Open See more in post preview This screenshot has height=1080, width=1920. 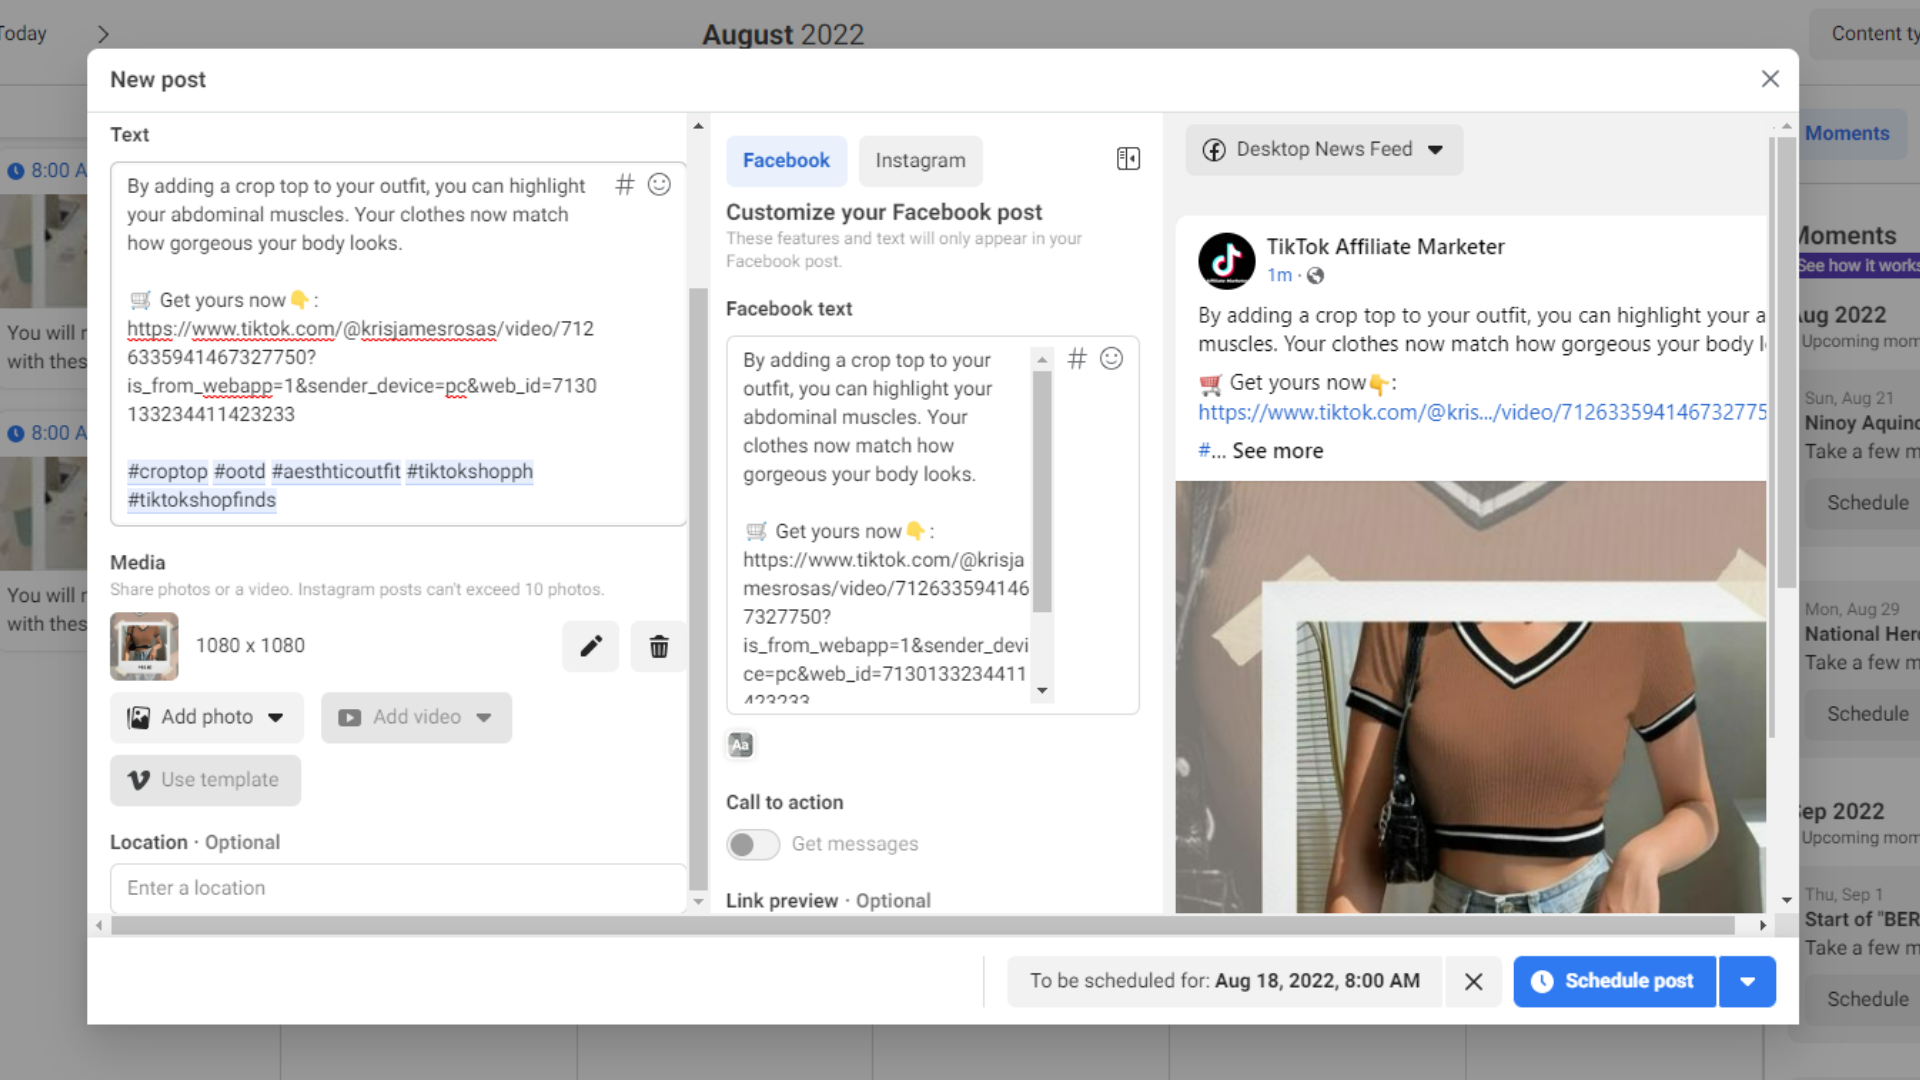[1277, 451]
